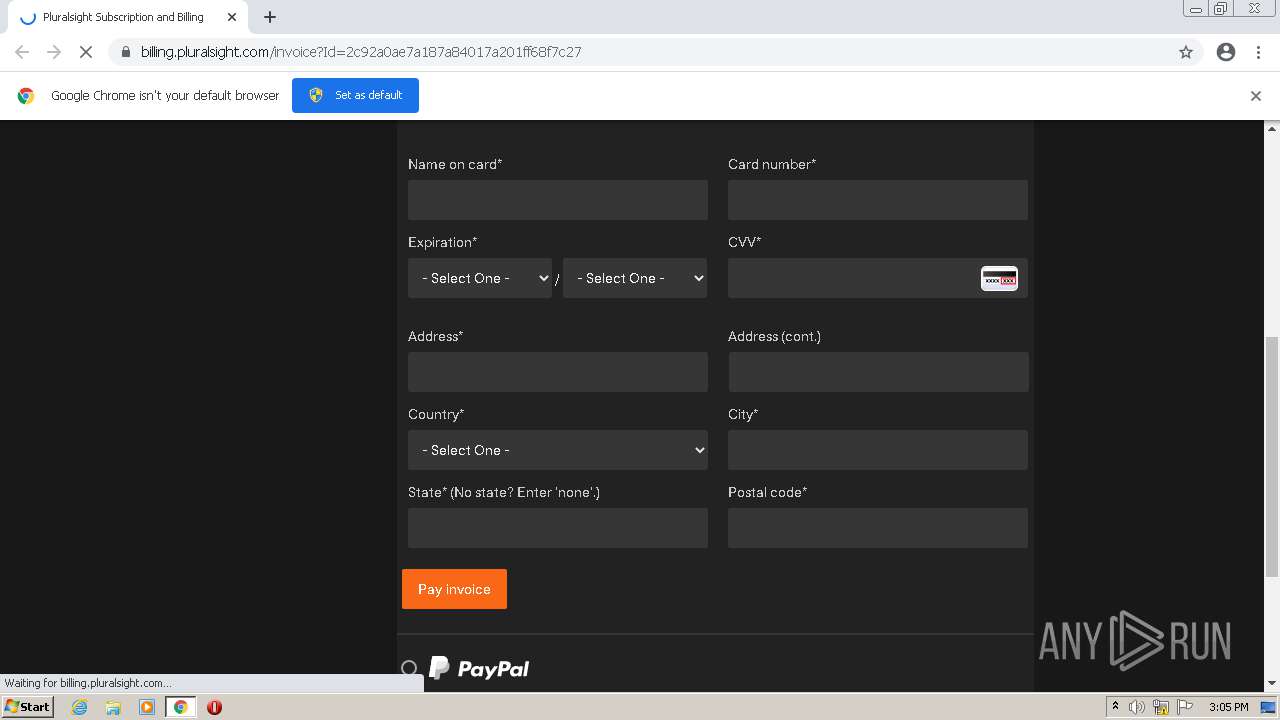Click the network icon in the tray
Viewport: 1280px width, 720px height.
pos(1161,707)
